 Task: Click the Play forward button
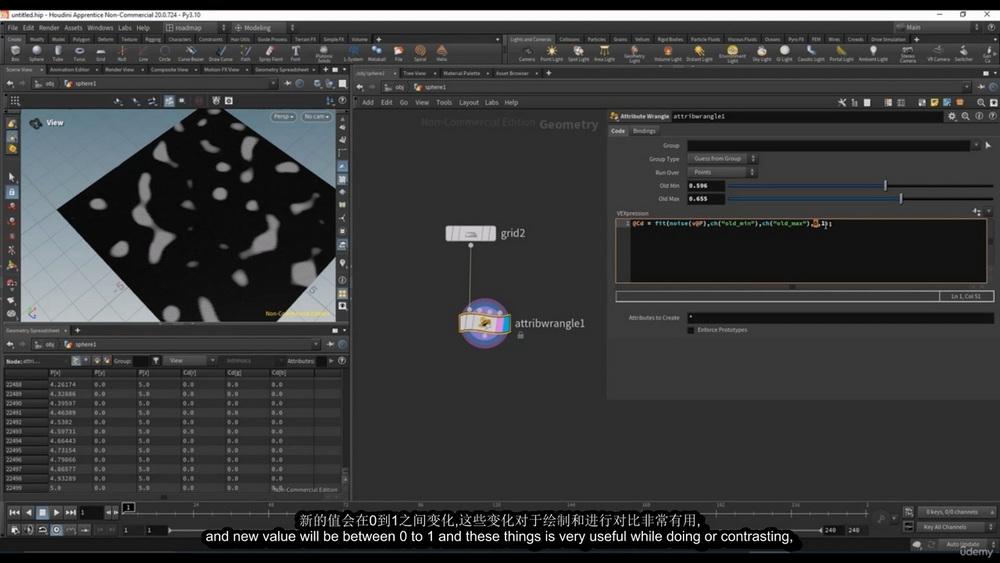(56, 512)
